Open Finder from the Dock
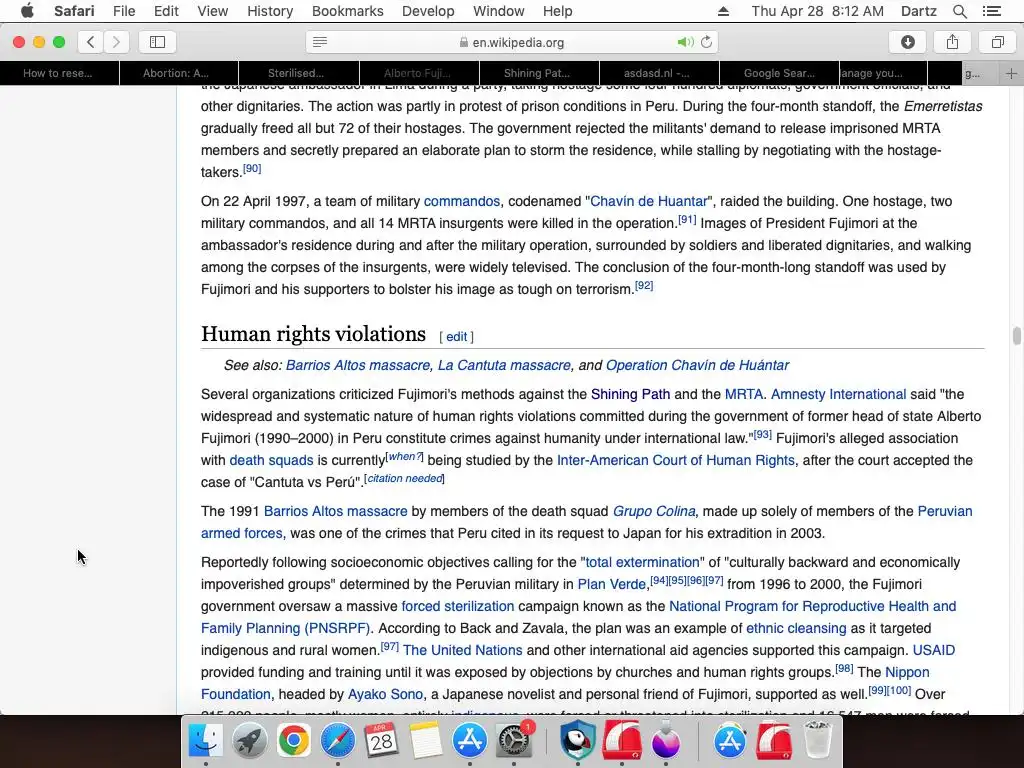Viewport: 1024px width, 768px height. click(205, 741)
